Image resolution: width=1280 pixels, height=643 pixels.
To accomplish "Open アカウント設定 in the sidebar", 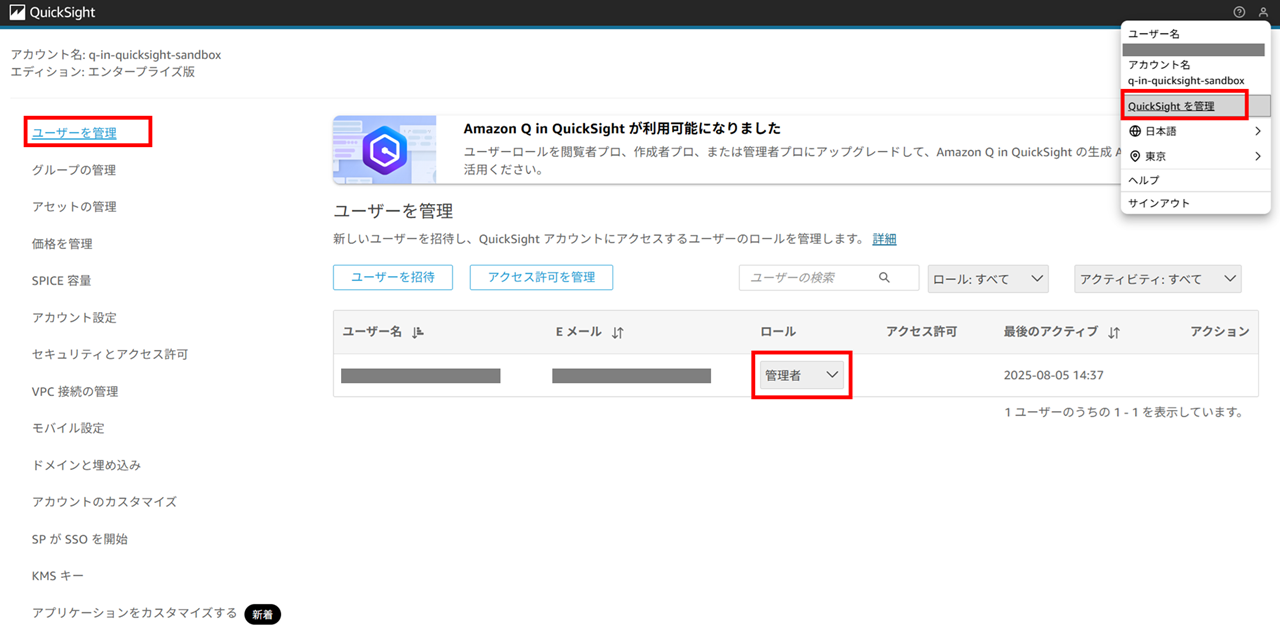I will (74, 318).
